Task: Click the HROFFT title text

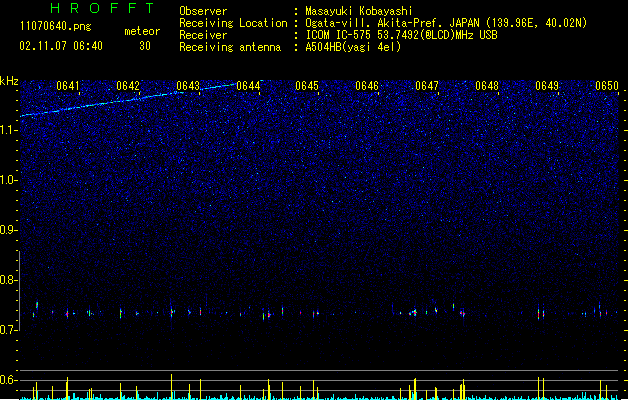Action: [102, 8]
